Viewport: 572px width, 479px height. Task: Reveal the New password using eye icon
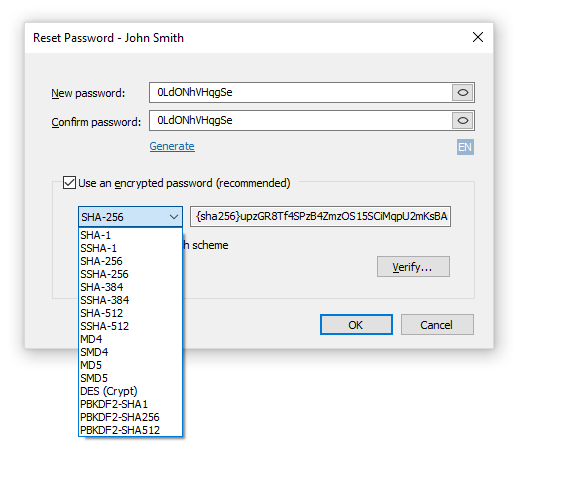click(x=463, y=92)
